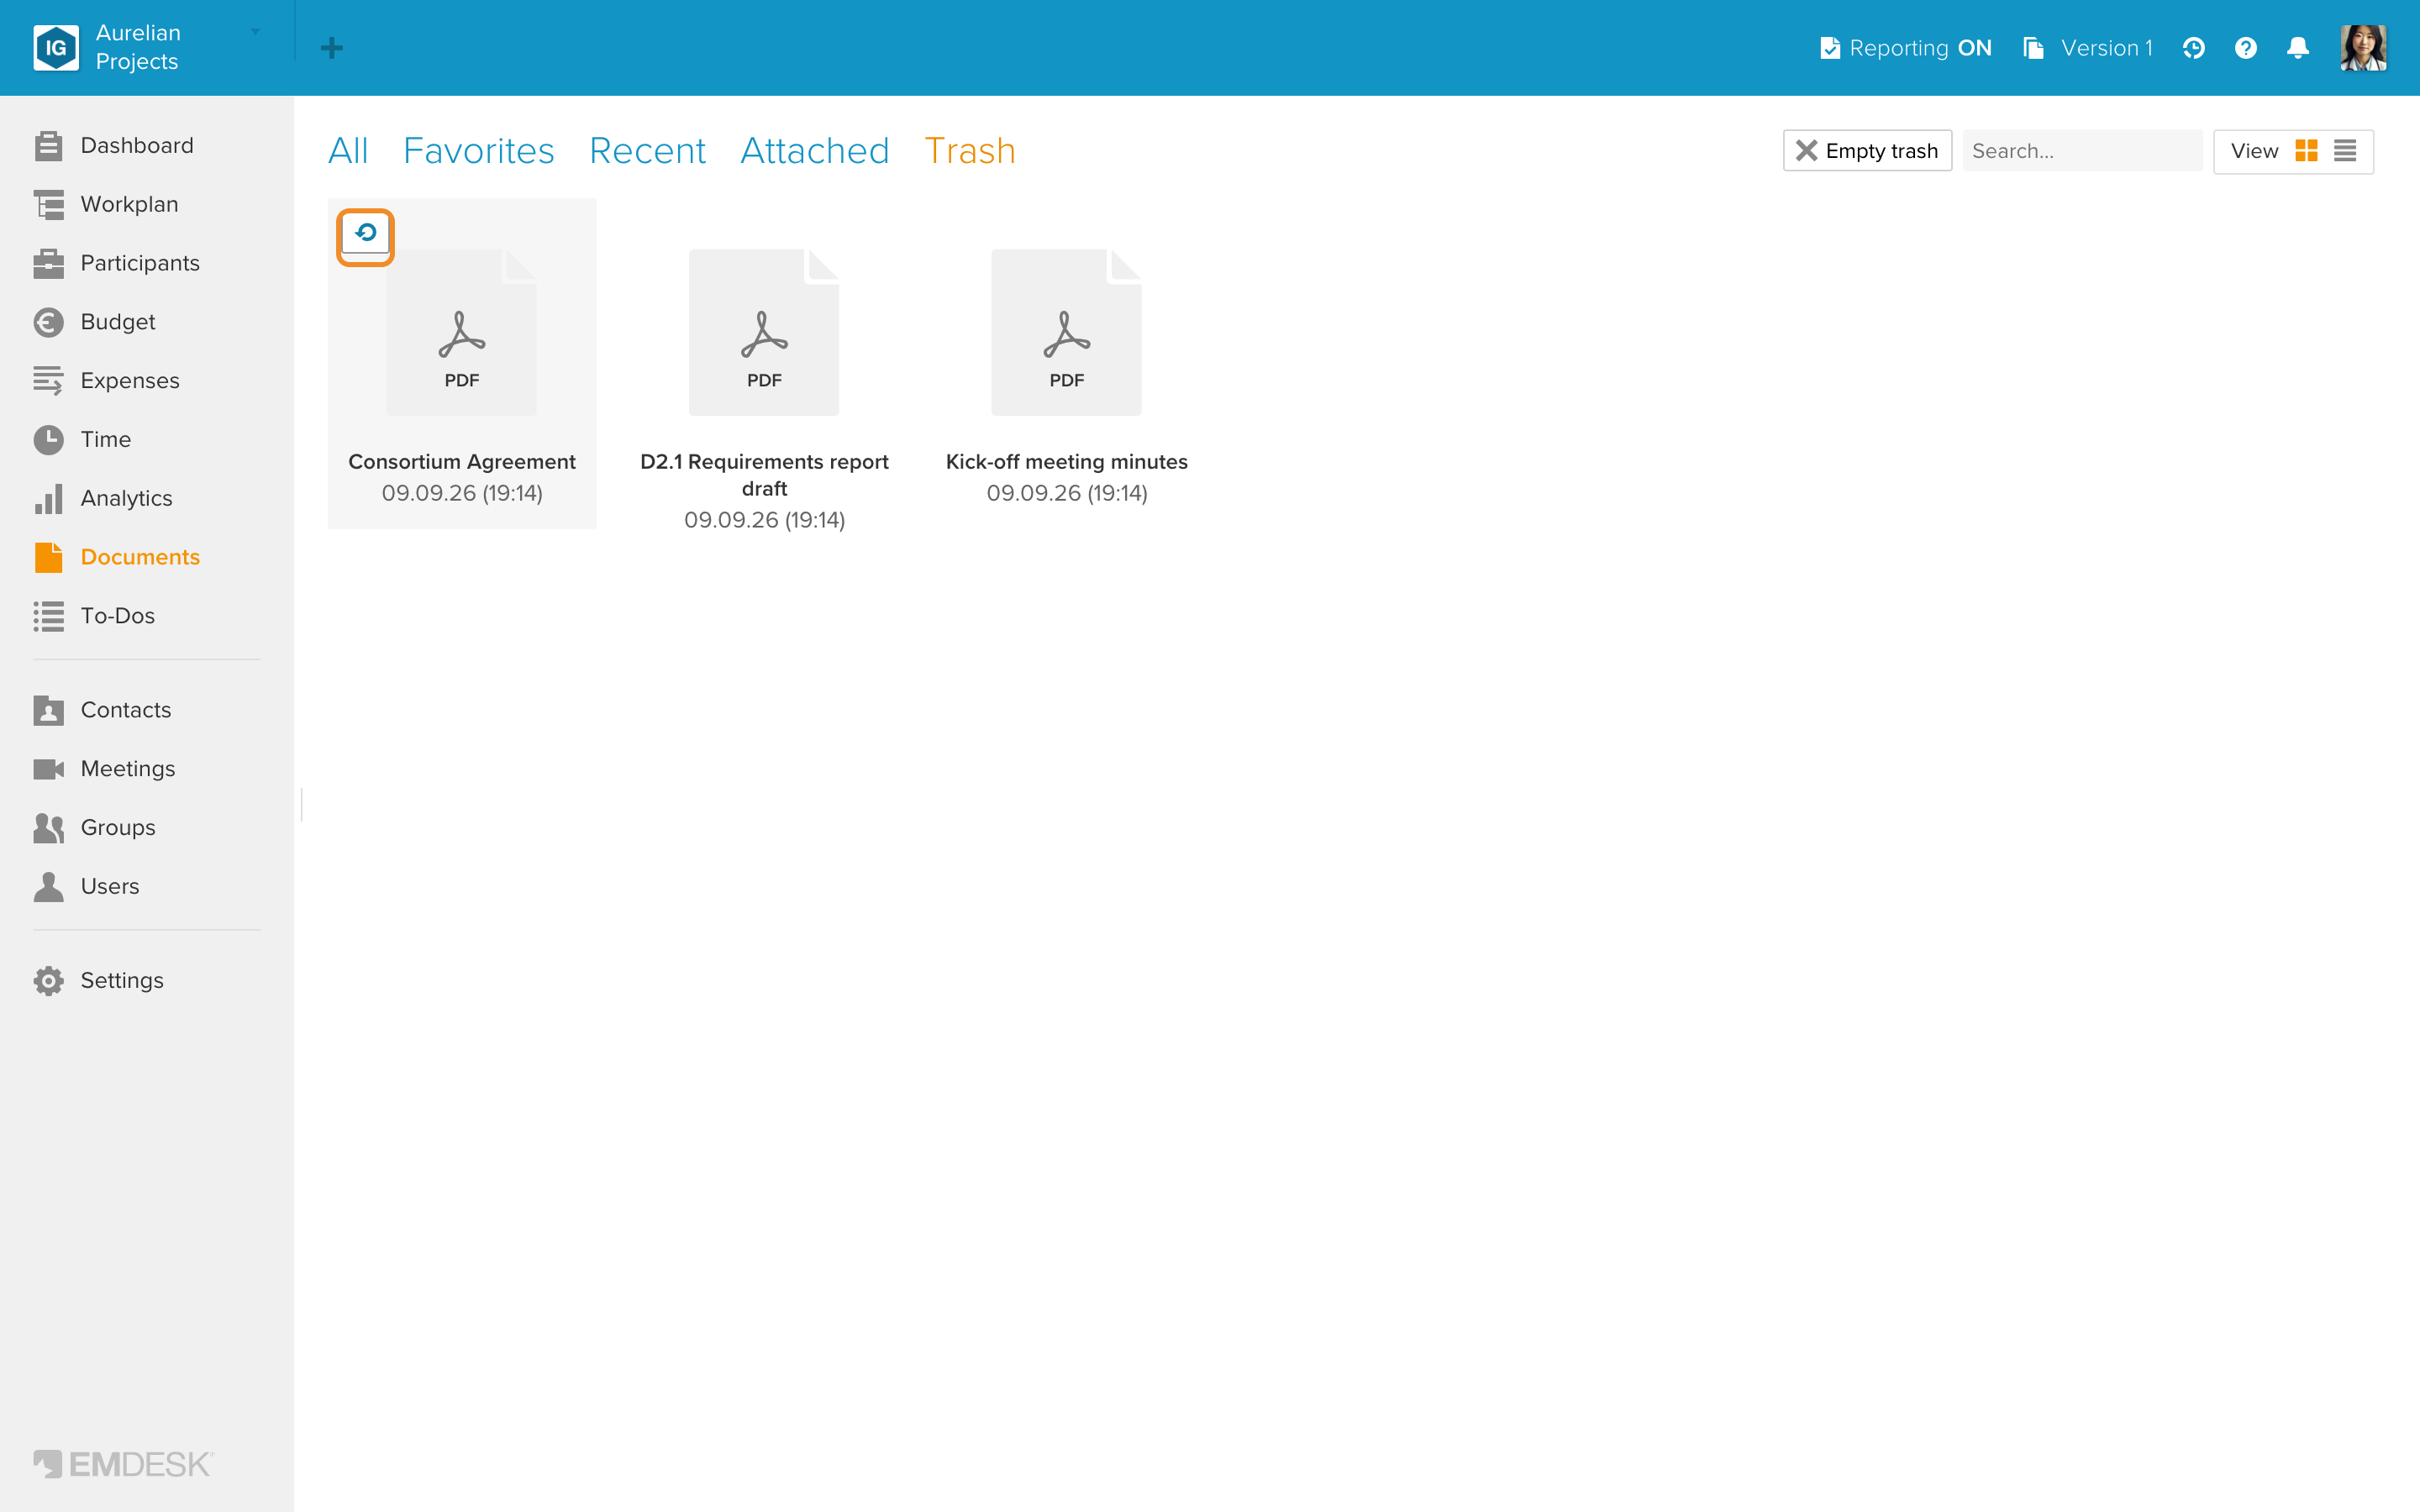This screenshot has width=2420, height=1512.
Task: Switch to the Attached tab
Action: (814, 151)
